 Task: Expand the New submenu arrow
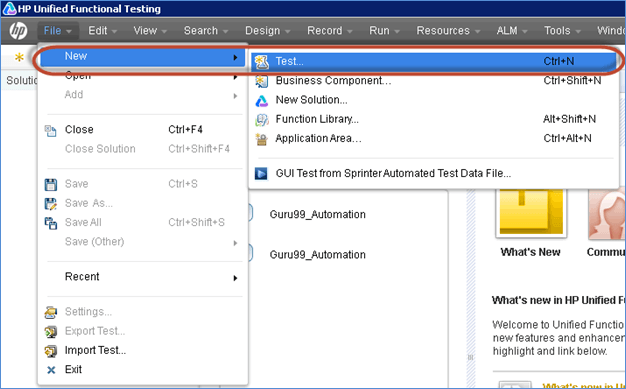click(x=235, y=58)
